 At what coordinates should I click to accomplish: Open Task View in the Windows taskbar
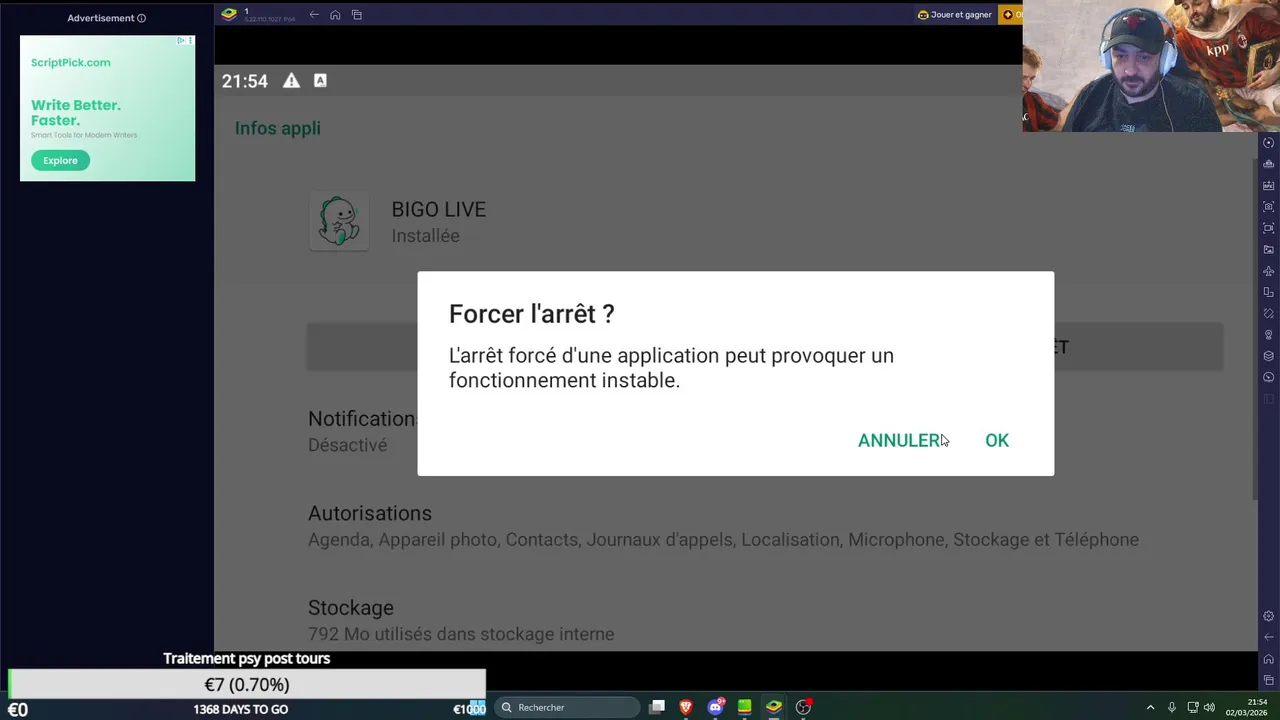[x=657, y=707]
